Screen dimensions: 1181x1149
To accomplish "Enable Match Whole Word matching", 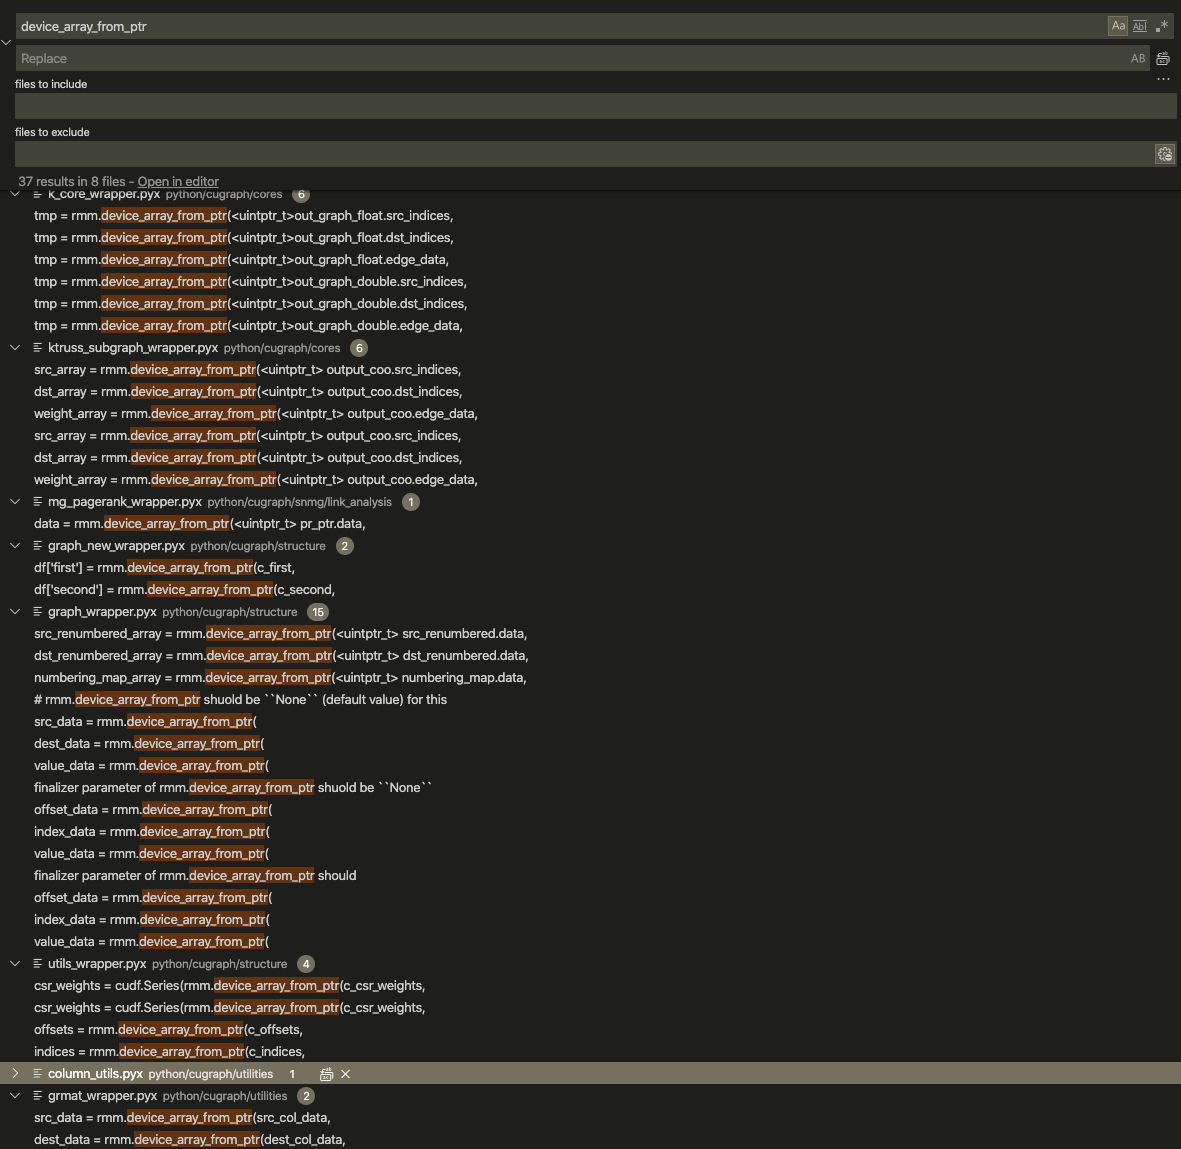I will [1139, 26].
